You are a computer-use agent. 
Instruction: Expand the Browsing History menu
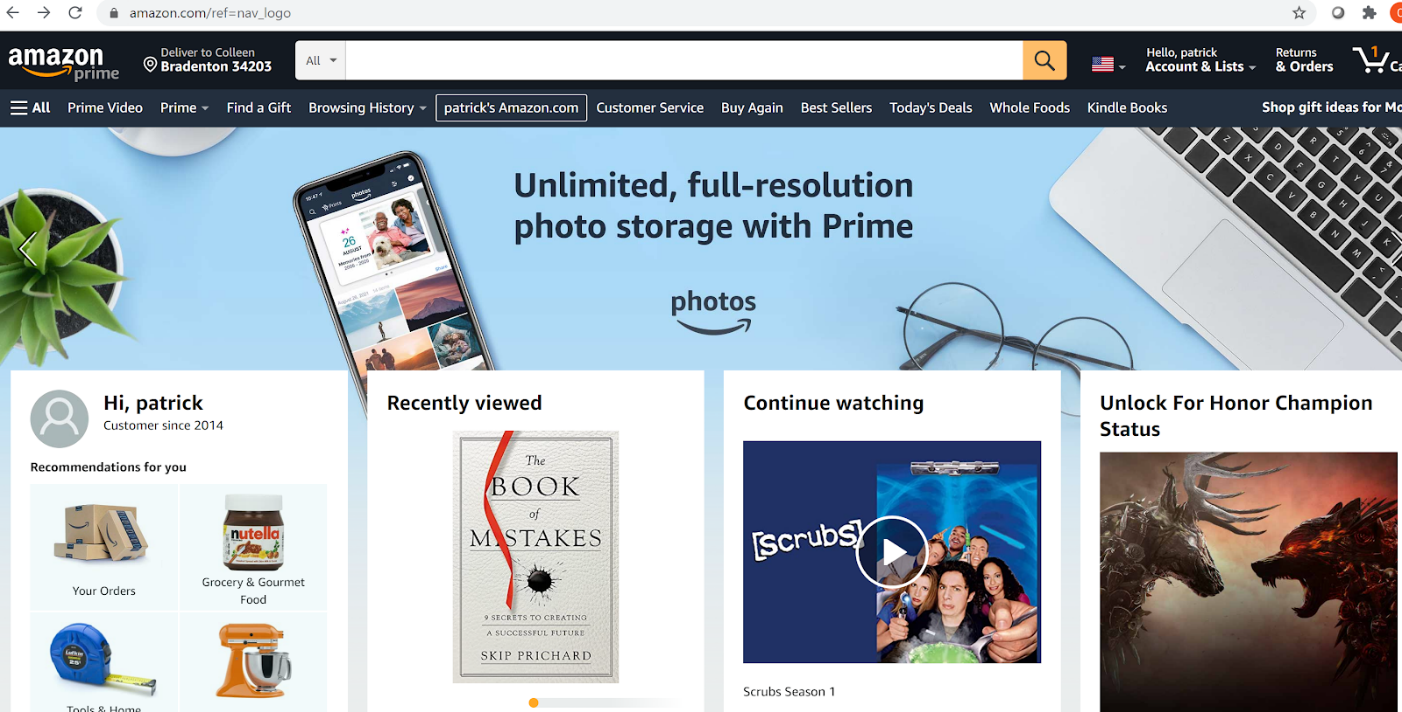[367, 108]
